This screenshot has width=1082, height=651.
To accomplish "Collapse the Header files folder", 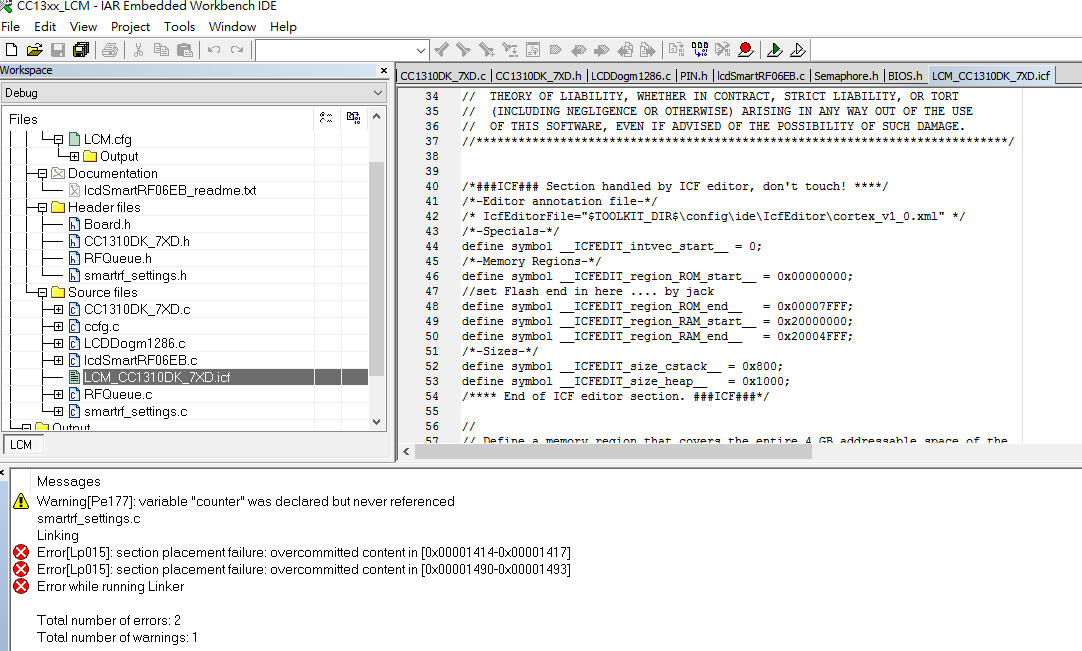I will pos(42,208).
